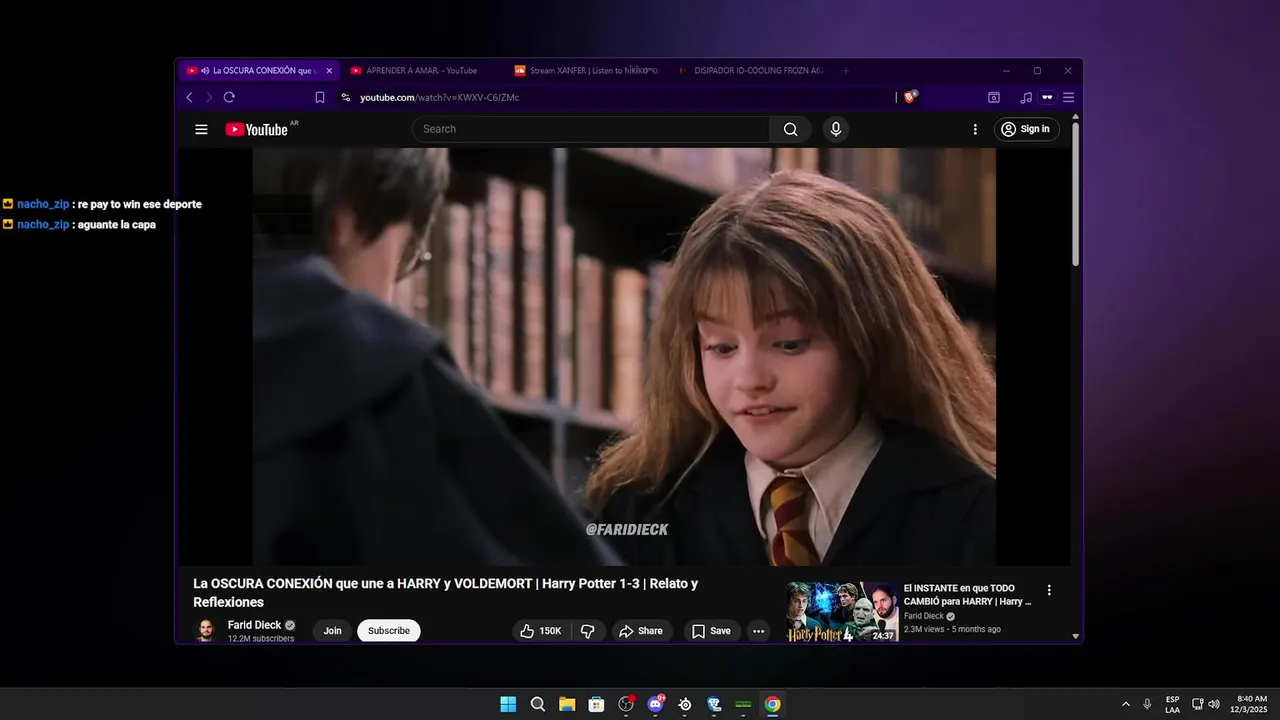Open the browser main hamburger menu
1280x720 pixels.
[x=1068, y=97]
